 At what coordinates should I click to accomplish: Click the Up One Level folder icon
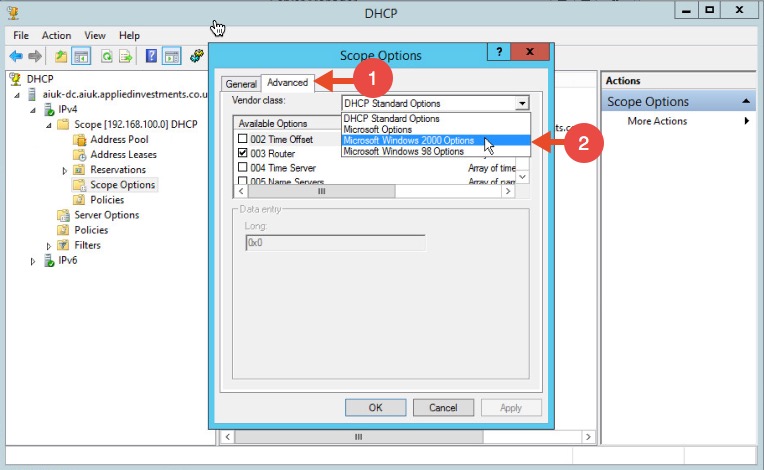(x=61, y=56)
